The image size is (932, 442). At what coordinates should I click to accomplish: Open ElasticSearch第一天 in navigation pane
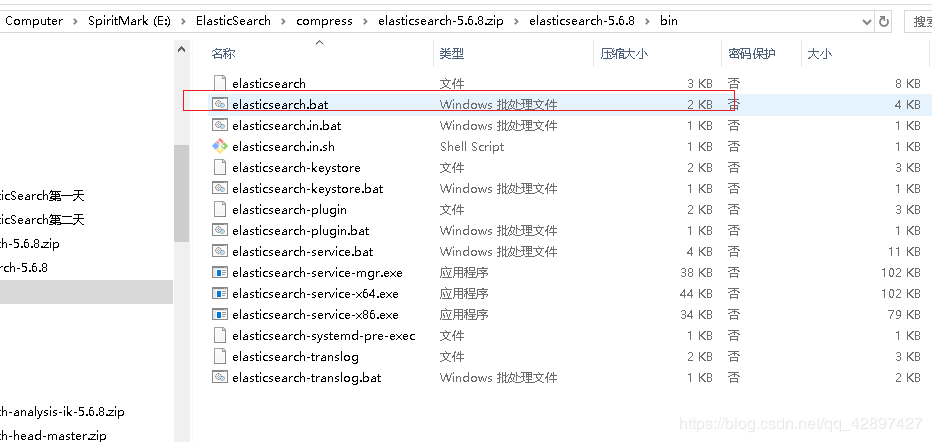click(x=42, y=195)
